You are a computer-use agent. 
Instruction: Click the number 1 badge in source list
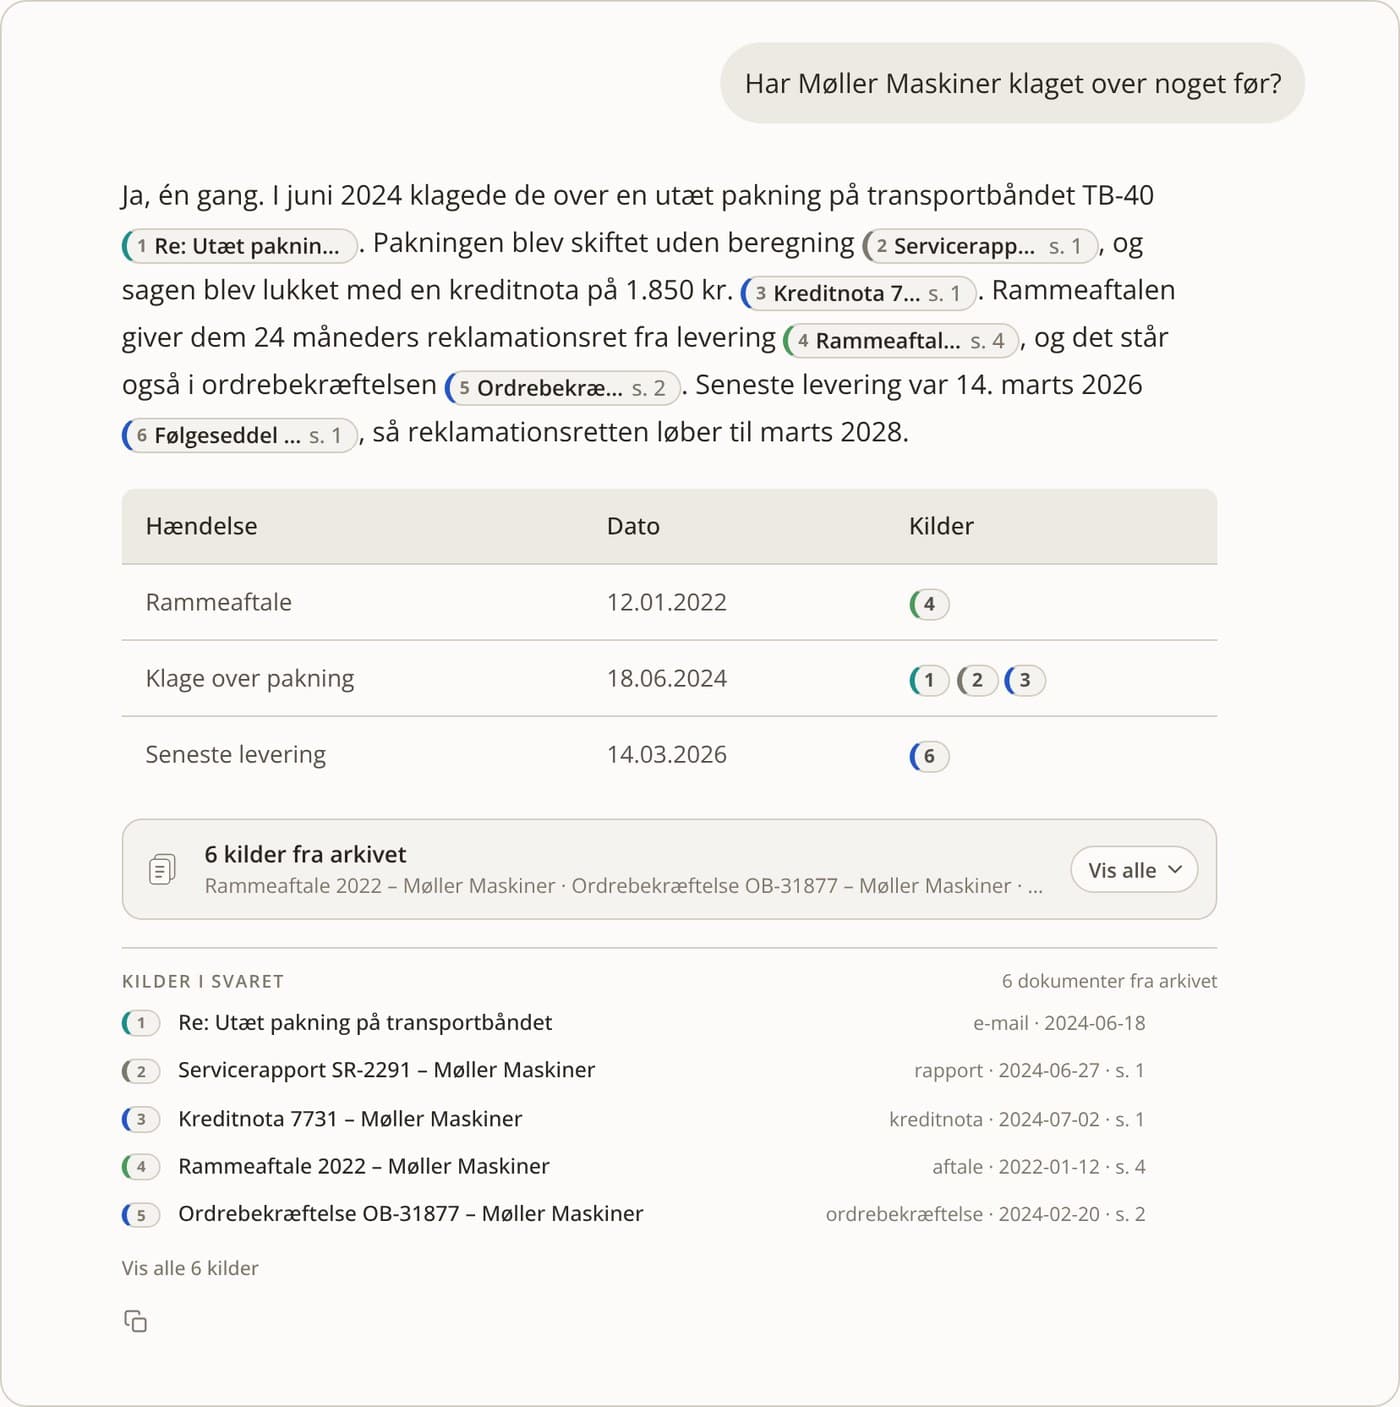coord(141,1023)
